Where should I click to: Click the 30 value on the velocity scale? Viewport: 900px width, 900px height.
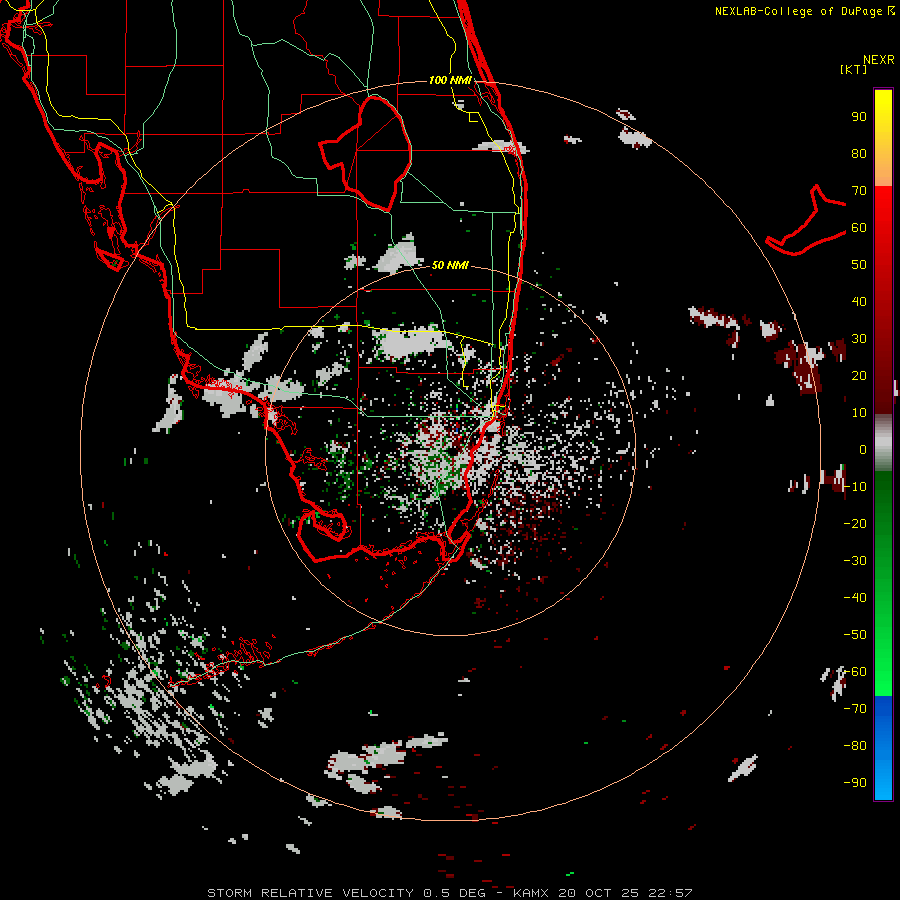(x=859, y=339)
